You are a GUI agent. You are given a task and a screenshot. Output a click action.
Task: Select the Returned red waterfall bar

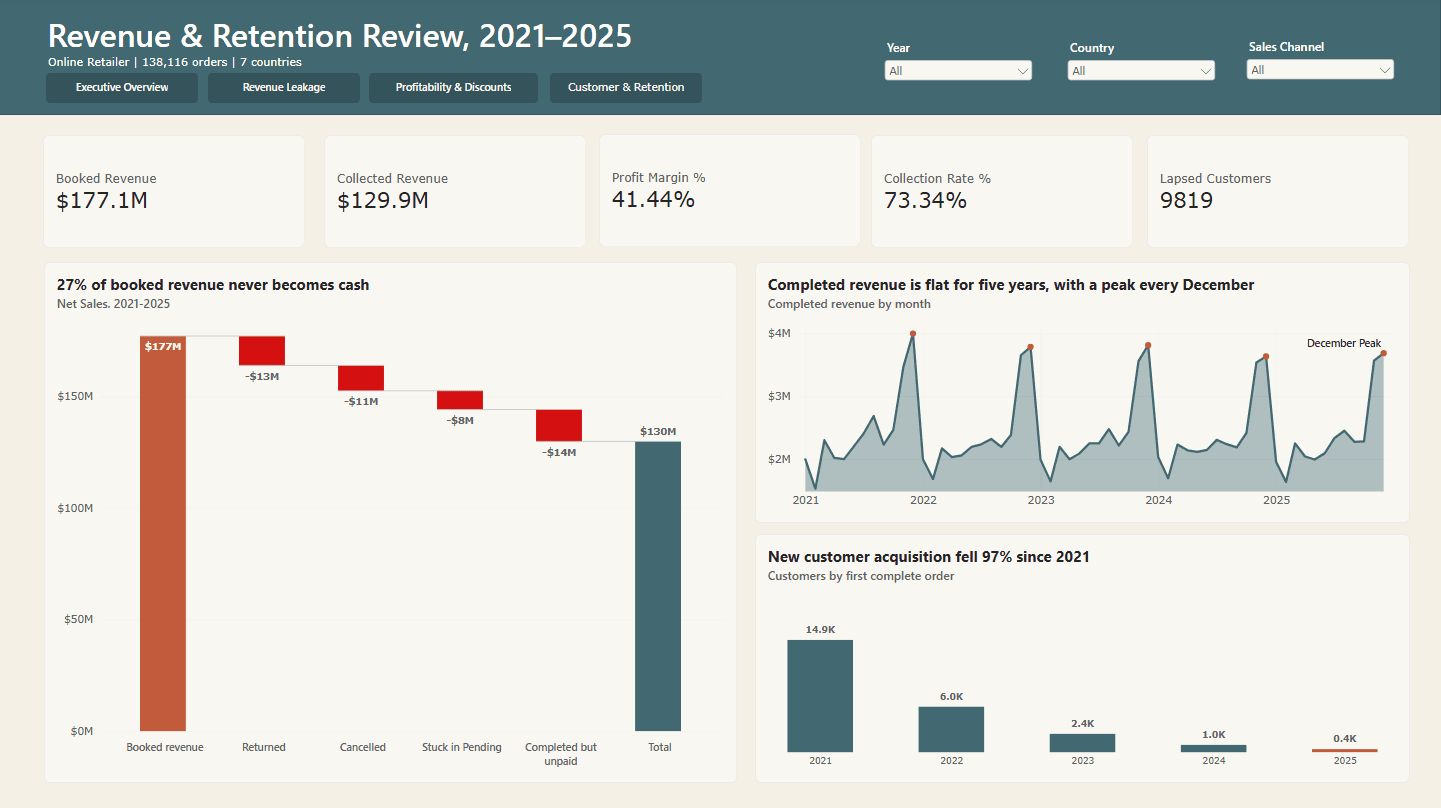tap(262, 351)
